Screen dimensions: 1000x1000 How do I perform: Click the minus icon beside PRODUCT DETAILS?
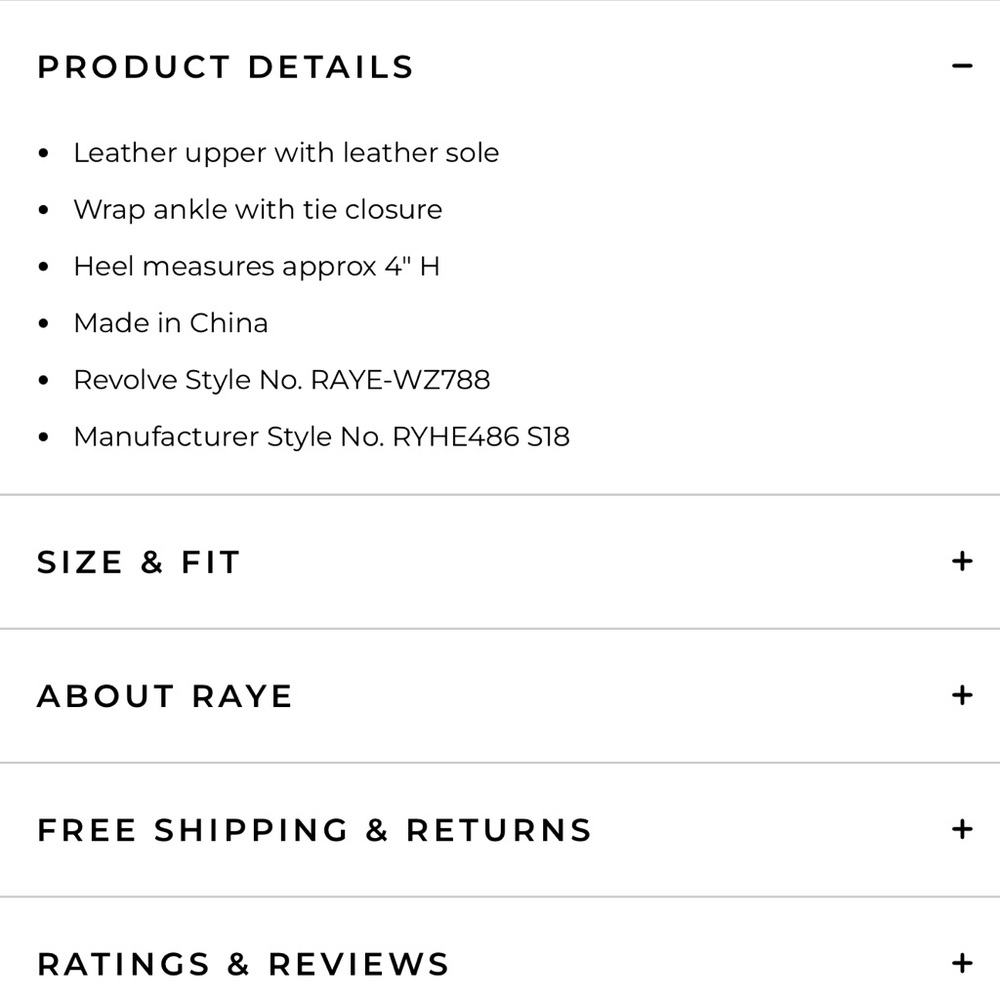[x=962, y=66]
